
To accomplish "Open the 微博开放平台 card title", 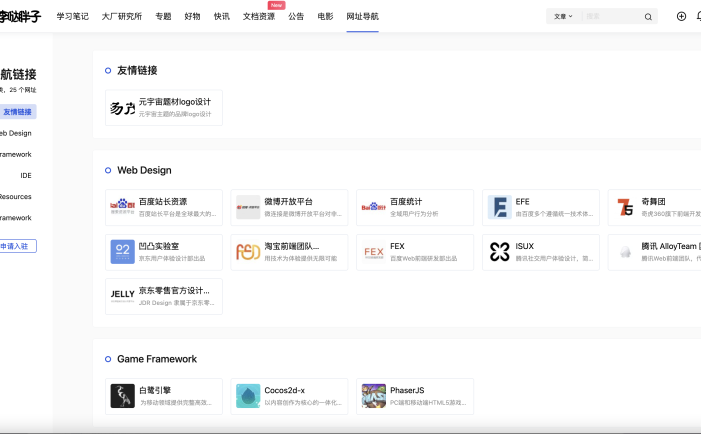I will (288, 202).
